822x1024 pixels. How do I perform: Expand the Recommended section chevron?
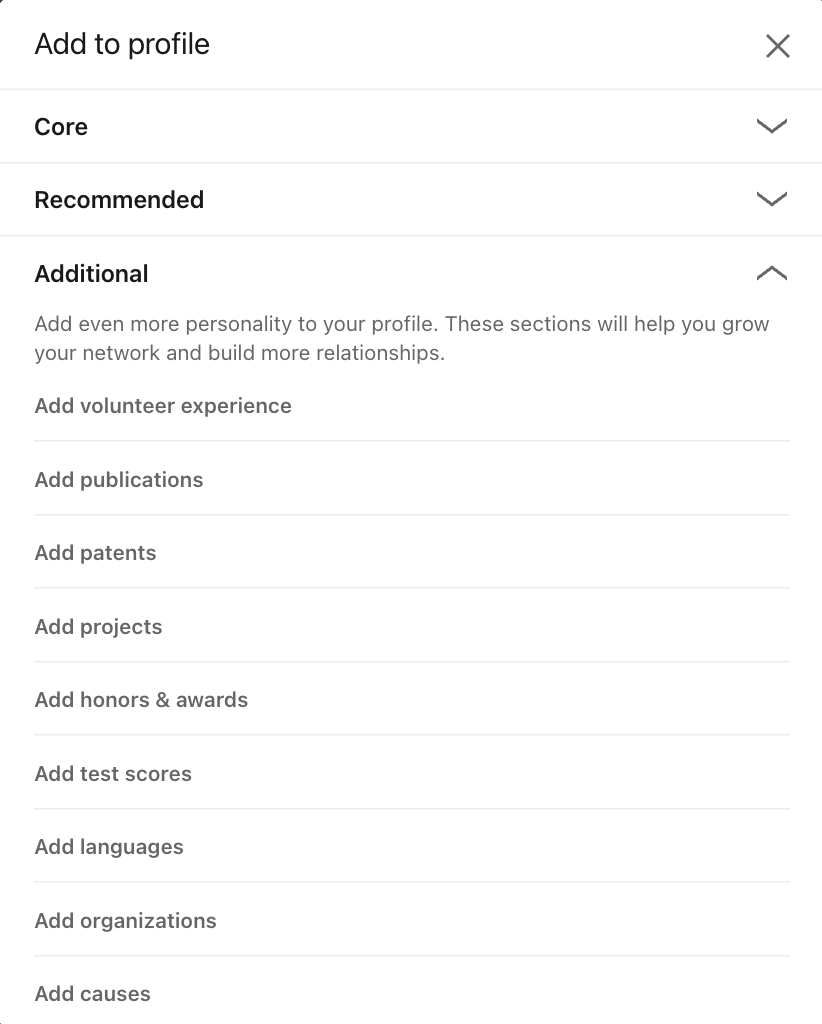pyautogui.click(x=772, y=199)
